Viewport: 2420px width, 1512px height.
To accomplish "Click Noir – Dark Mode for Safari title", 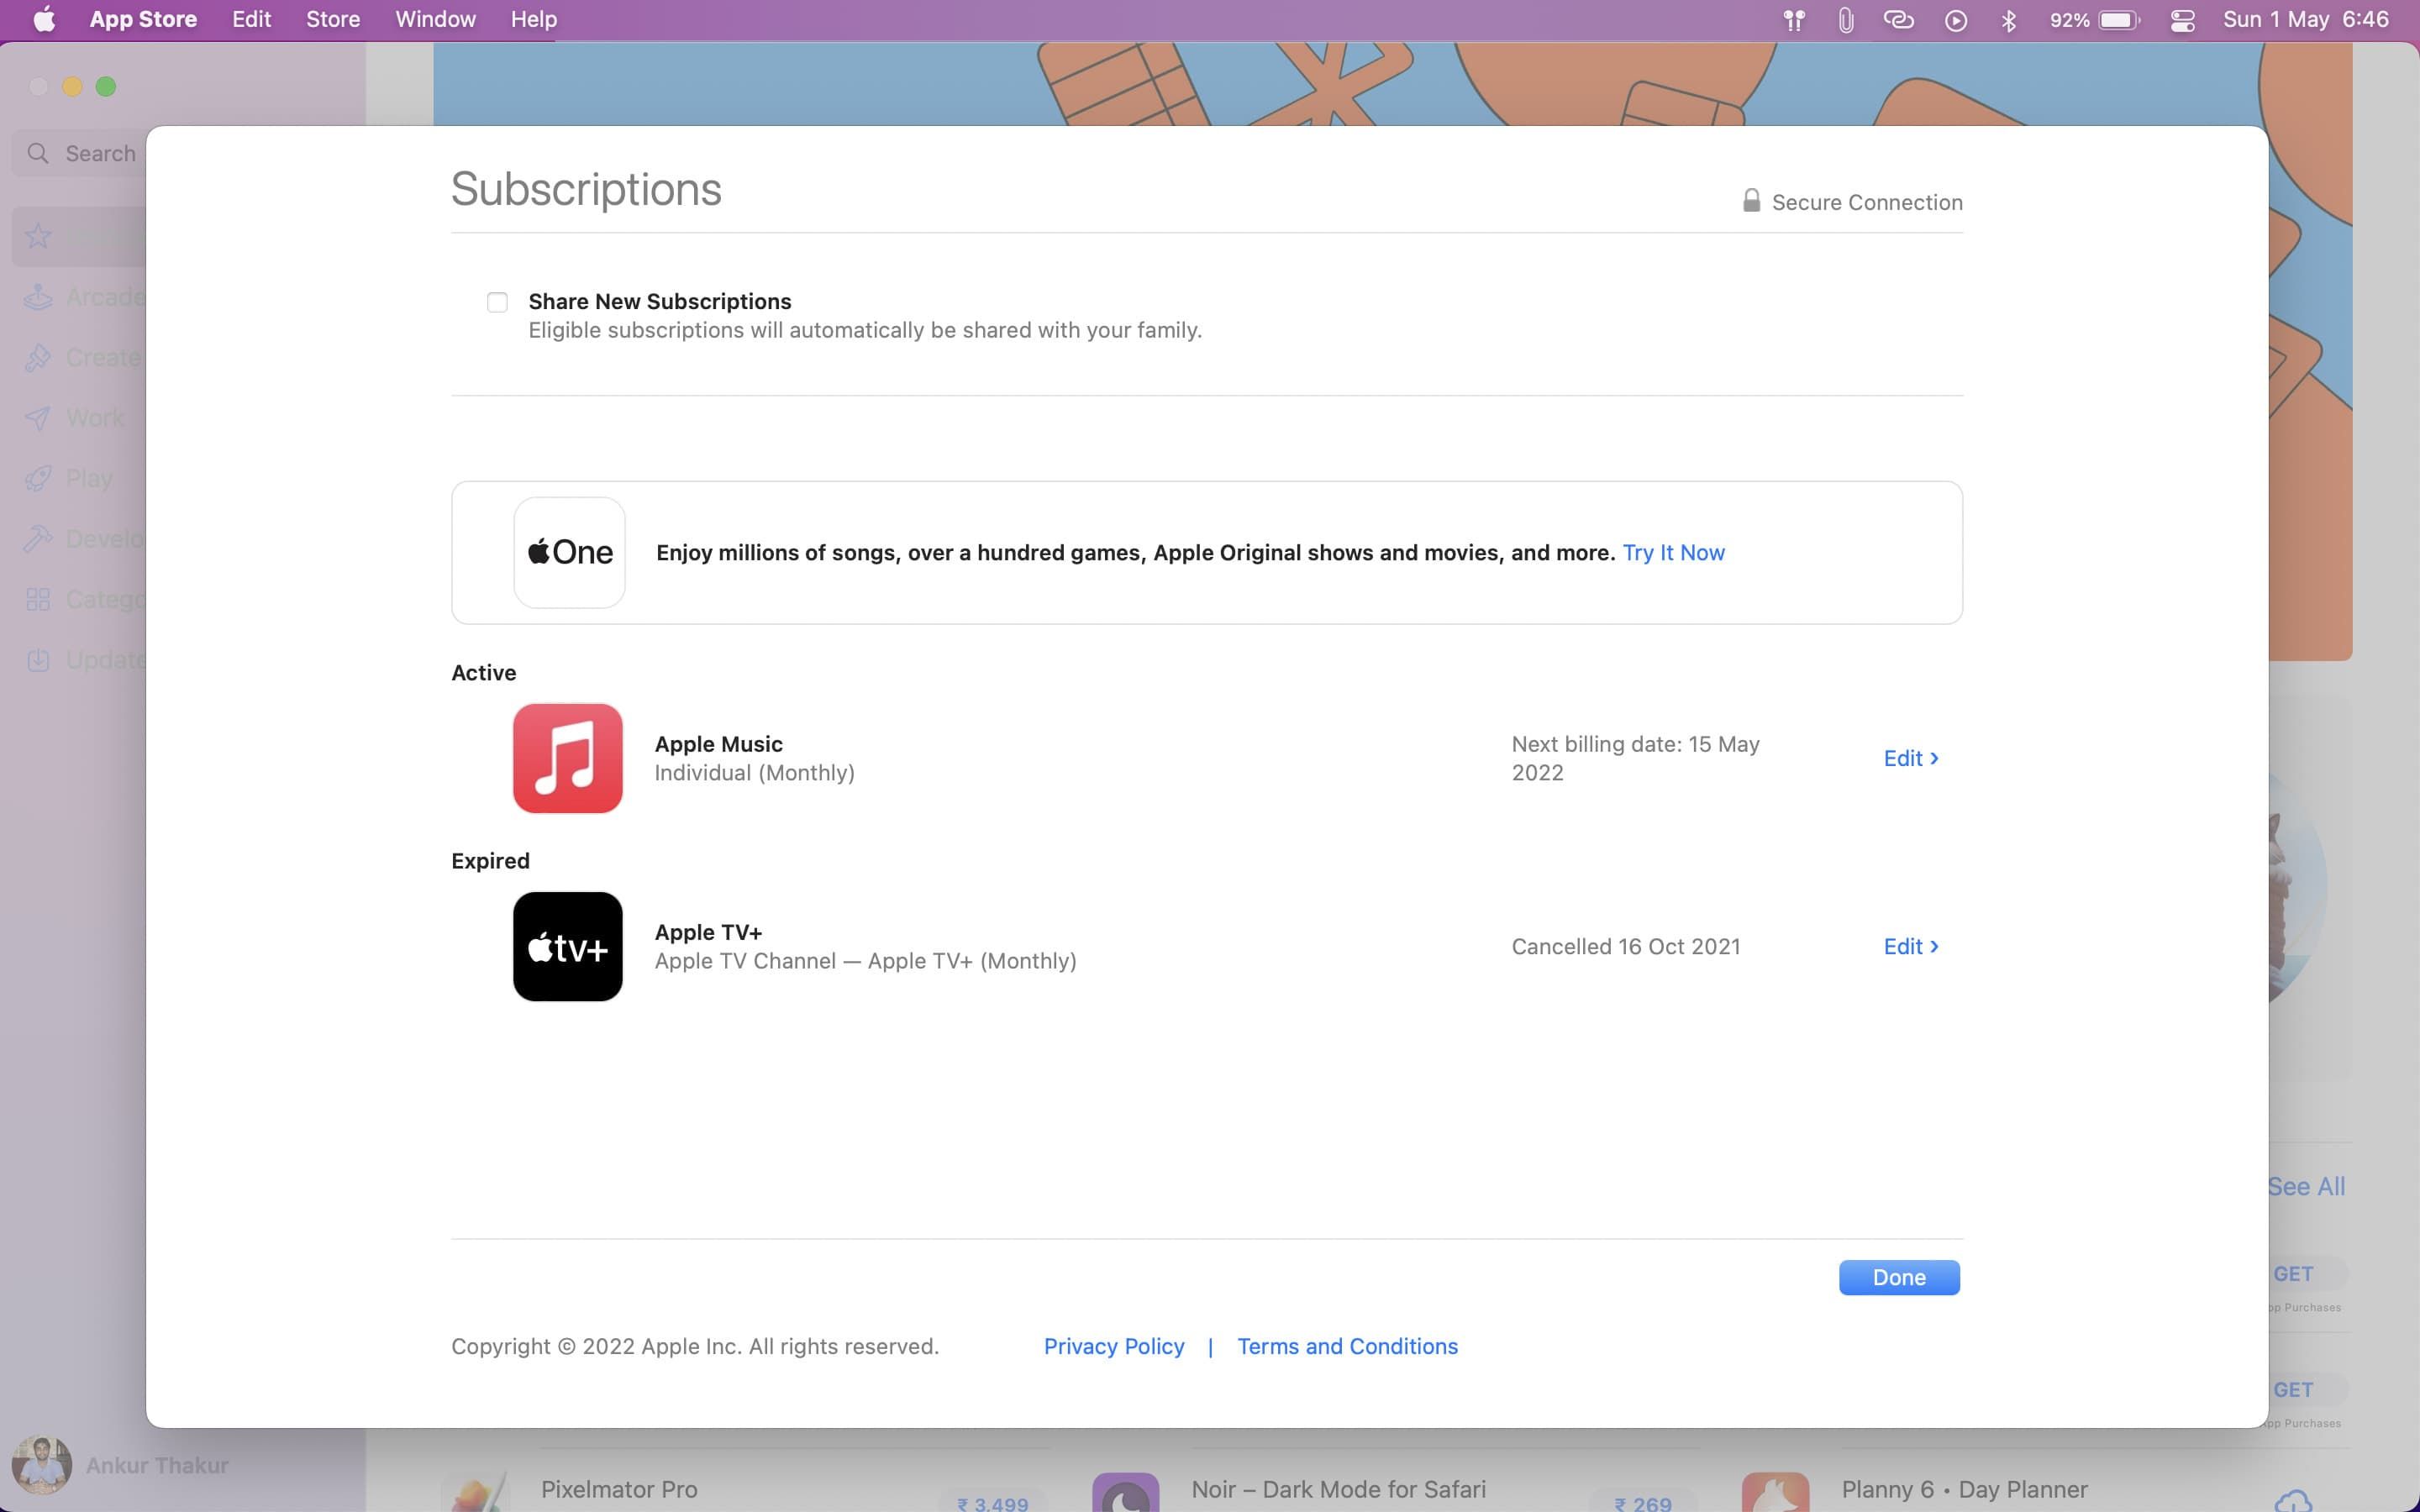I will [x=1338, y=1489].
